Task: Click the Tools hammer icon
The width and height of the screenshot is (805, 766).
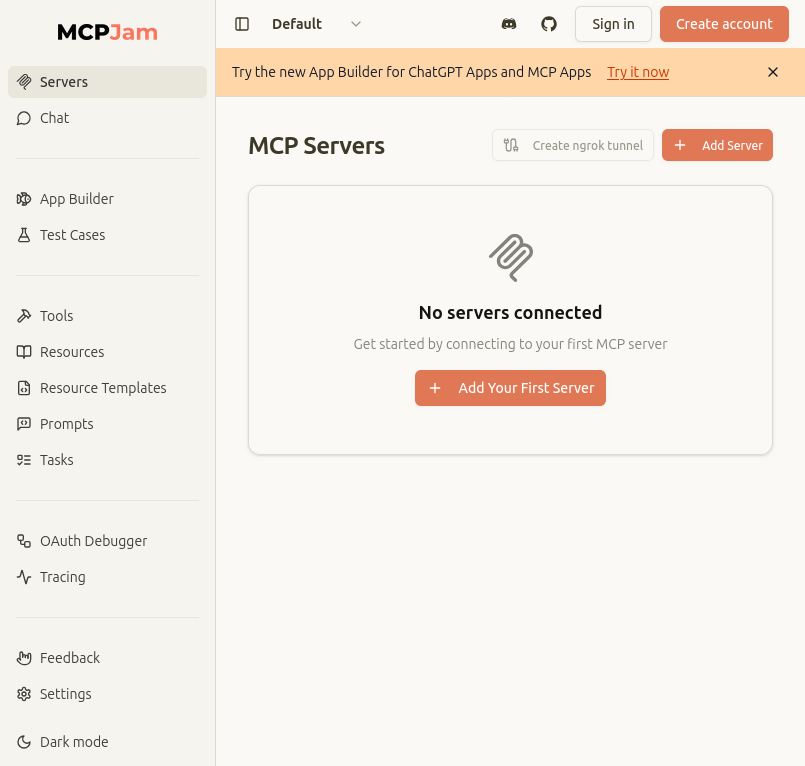Action: [24, 316]
